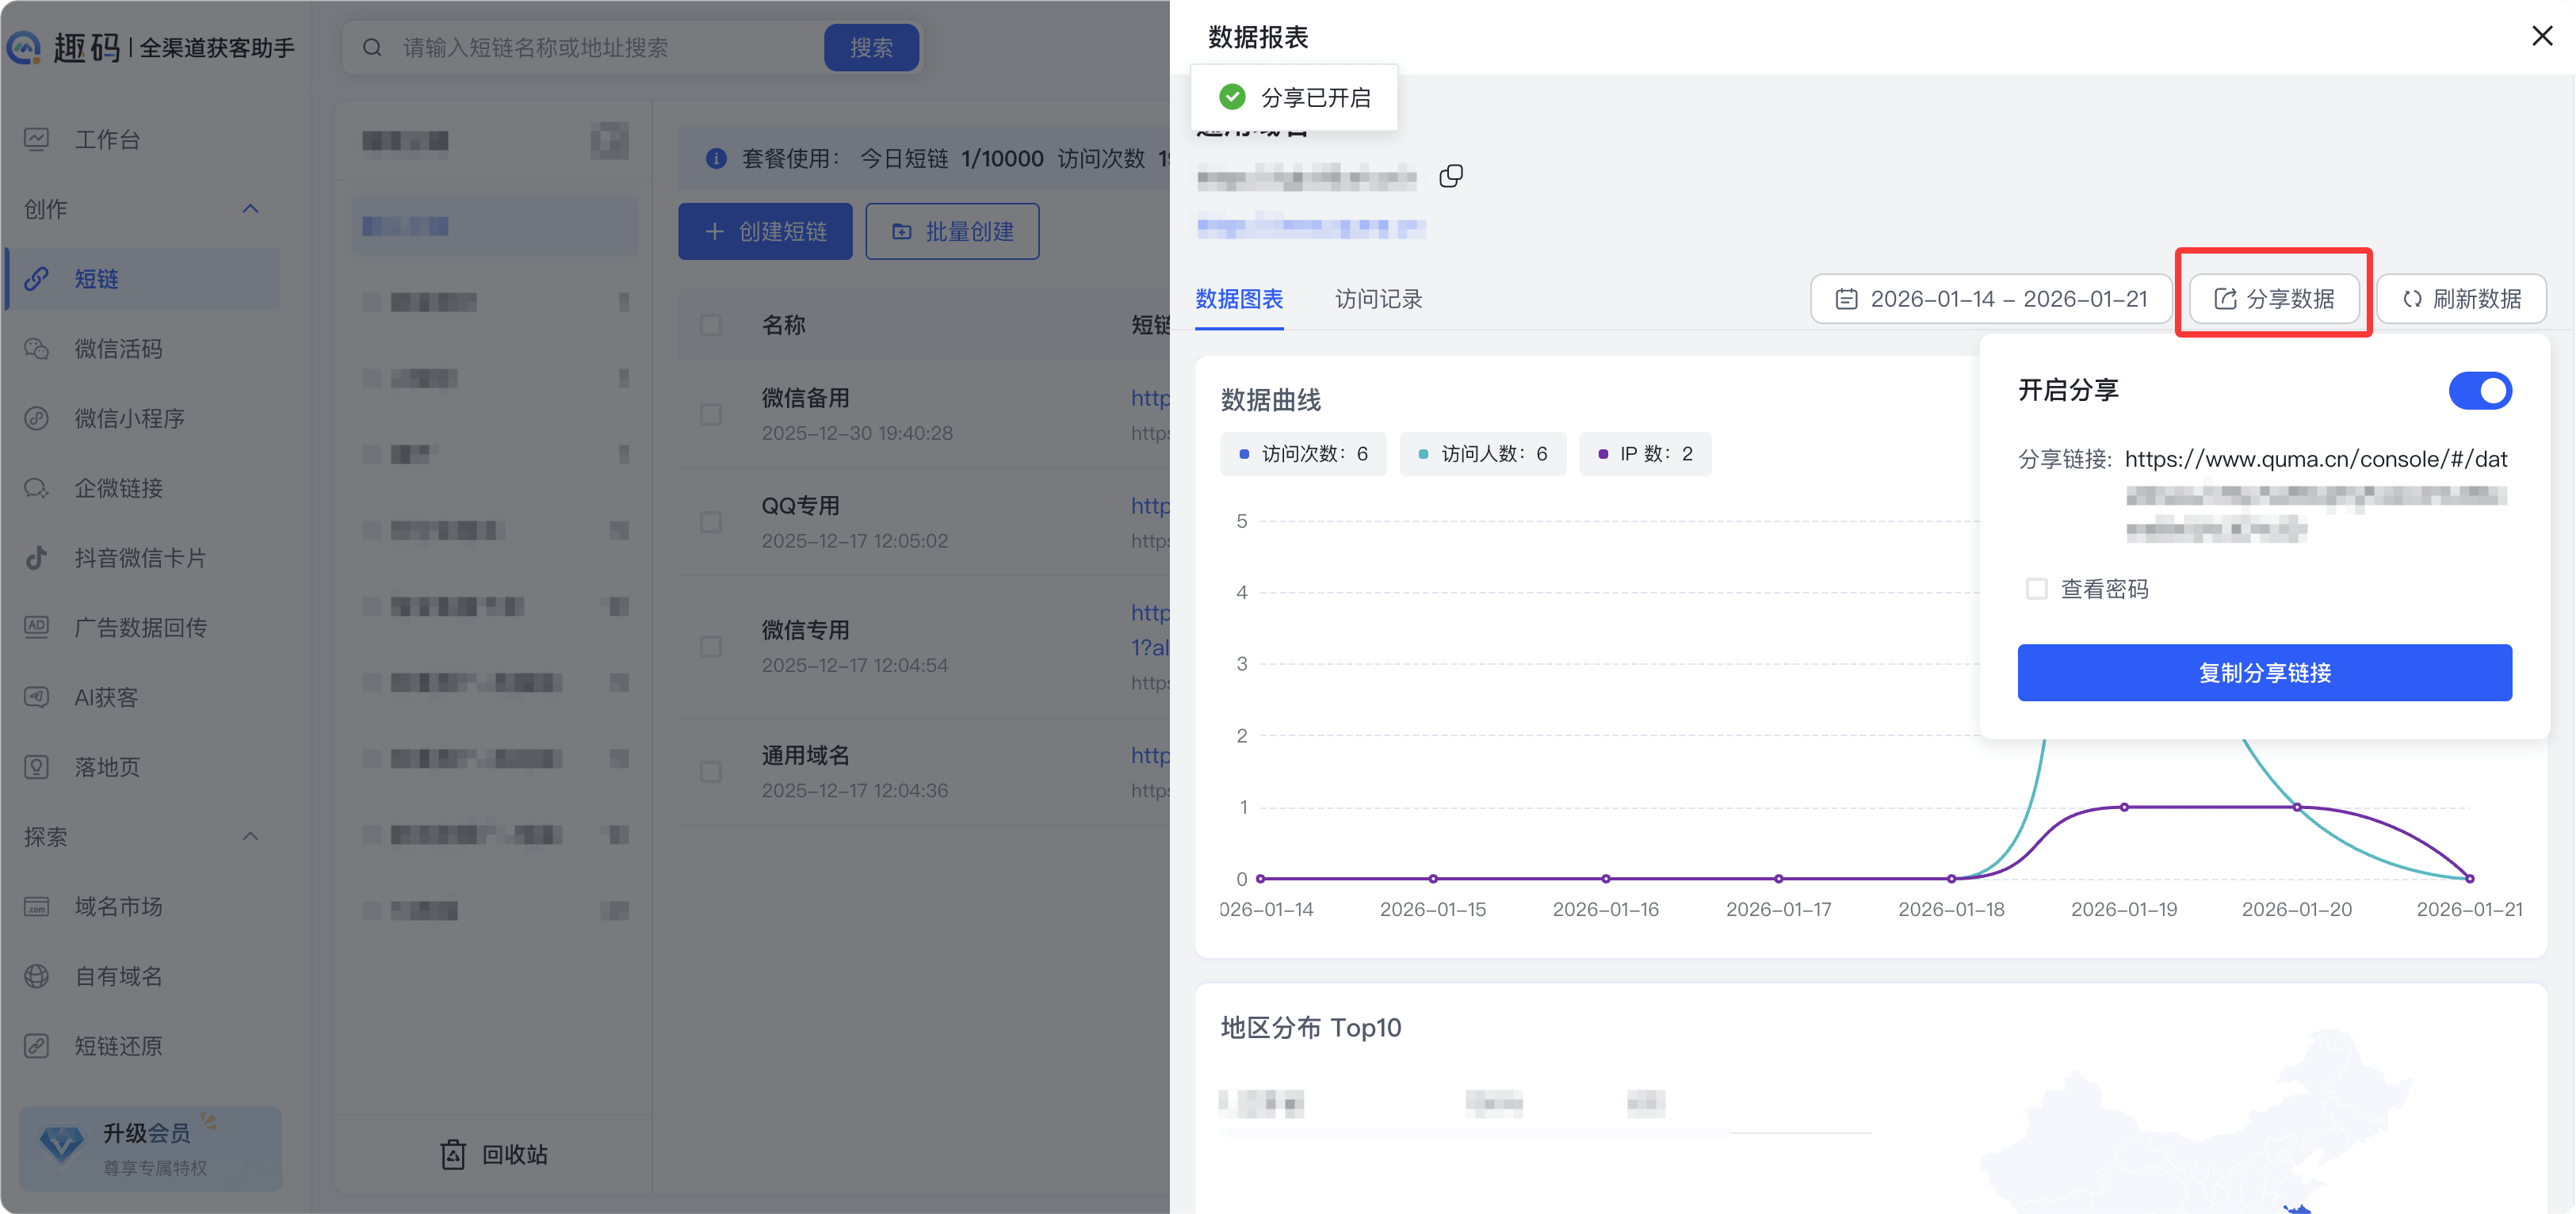Click the 分享数据 button
The height and width of the screenshot is (1214, 2576).
(x=2274, y=299)
